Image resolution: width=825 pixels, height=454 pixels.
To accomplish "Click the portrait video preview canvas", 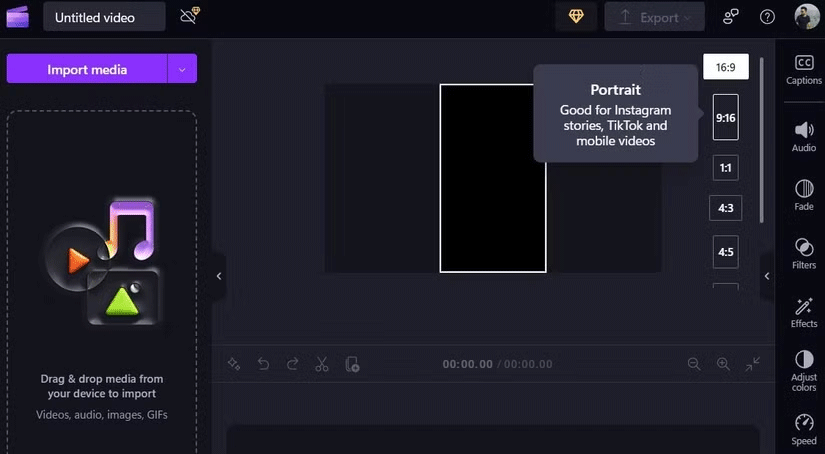I will click(x=493, y=178).
